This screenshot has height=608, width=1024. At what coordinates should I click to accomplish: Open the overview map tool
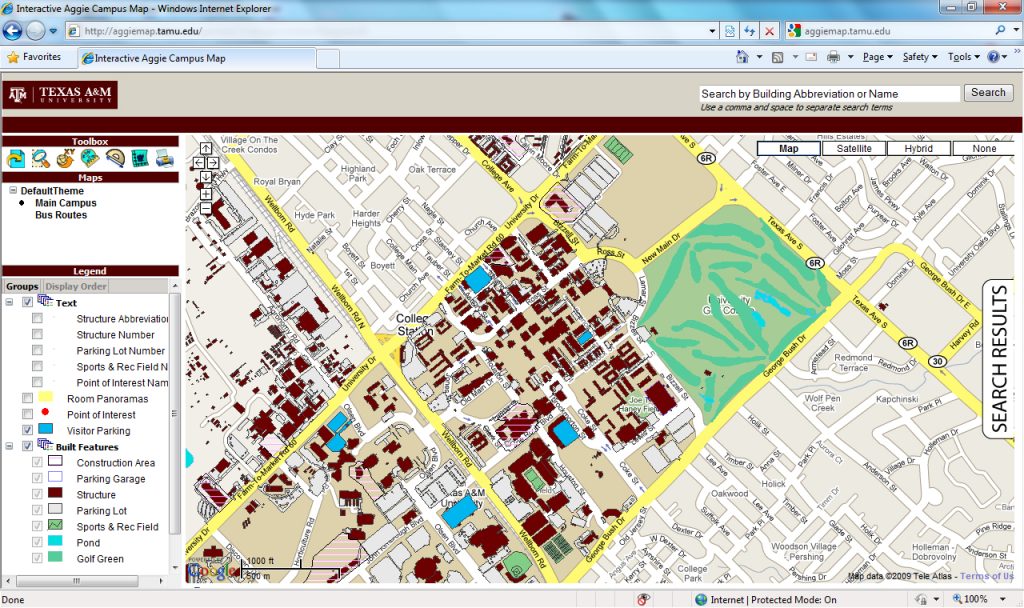140,158
